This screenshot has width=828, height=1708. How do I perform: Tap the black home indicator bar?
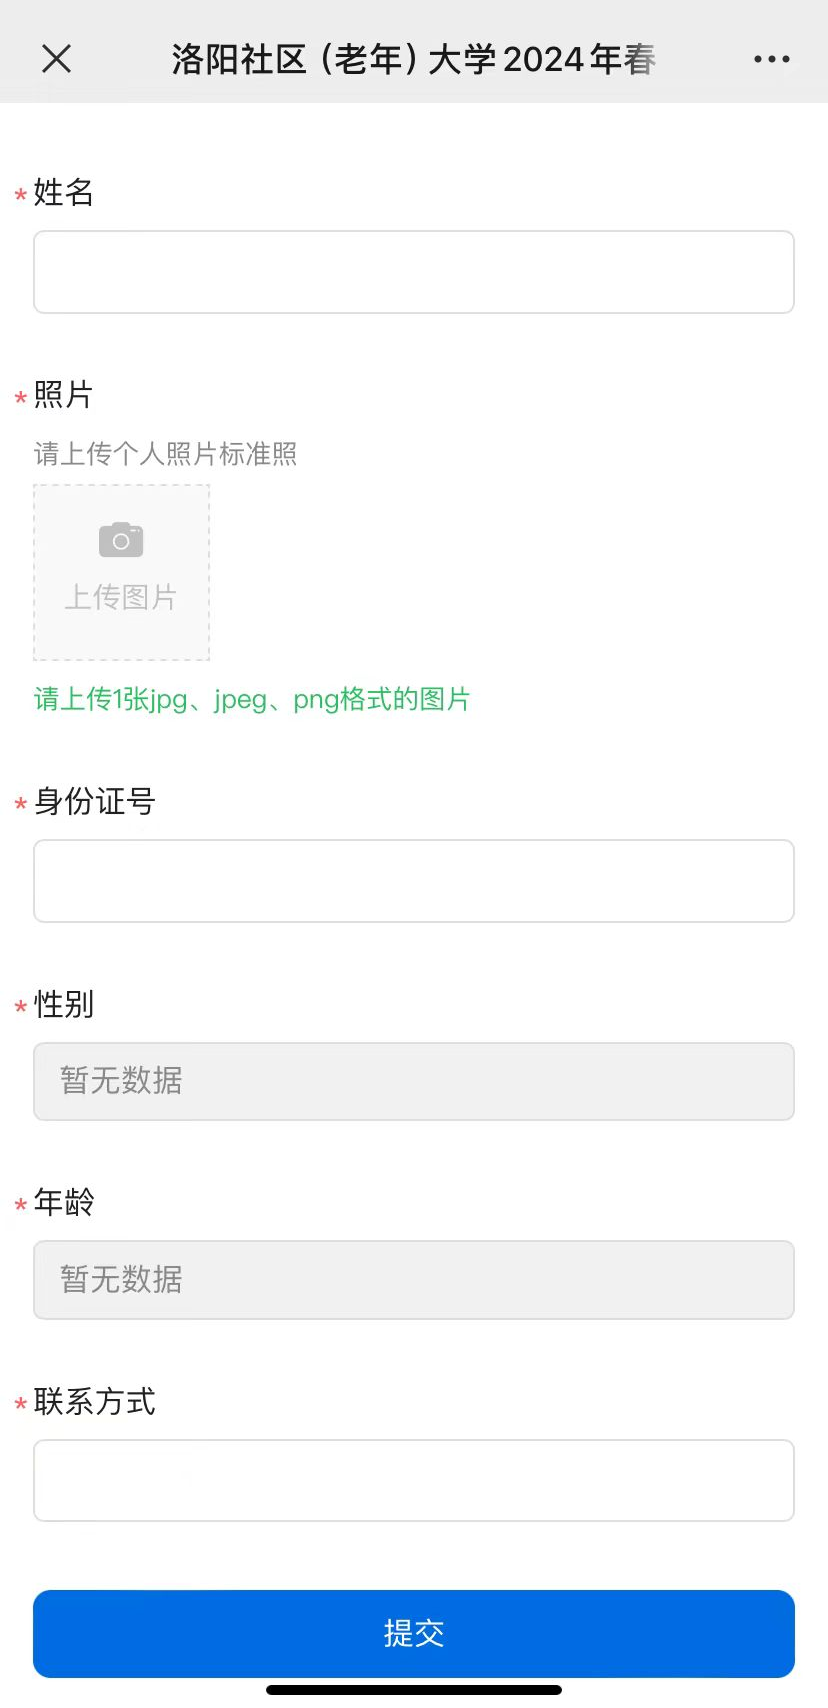point(414,1690)
